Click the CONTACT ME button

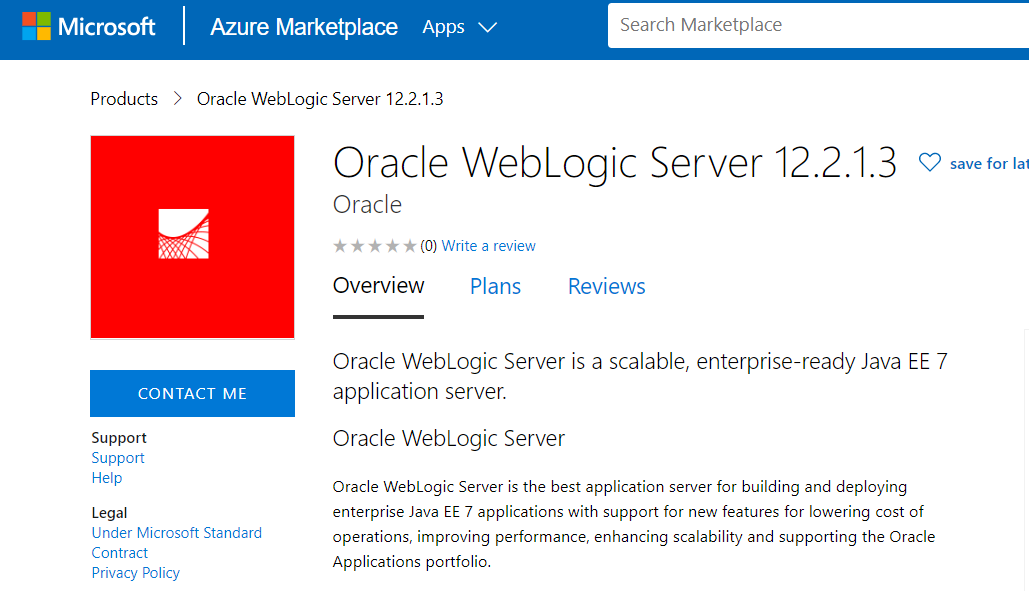[x=192, y=394]
